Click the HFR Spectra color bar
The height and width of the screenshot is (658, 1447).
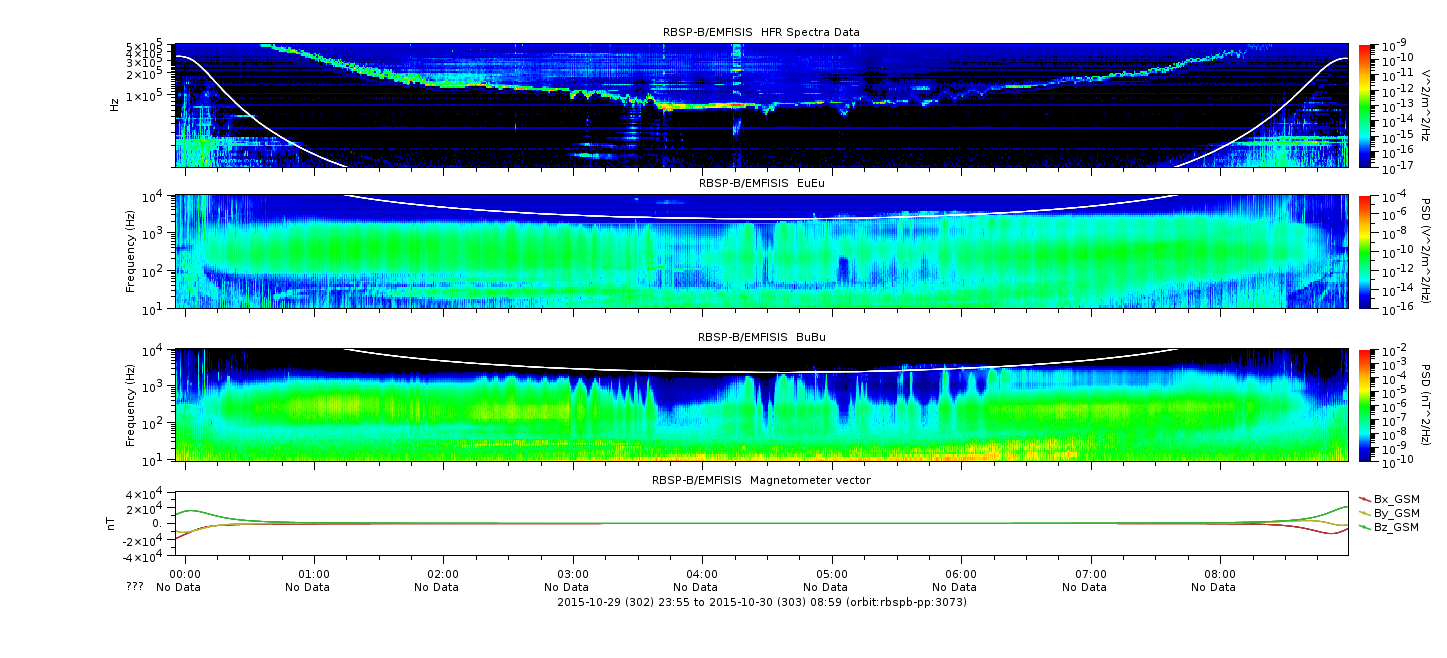(x=1364, y=105)
